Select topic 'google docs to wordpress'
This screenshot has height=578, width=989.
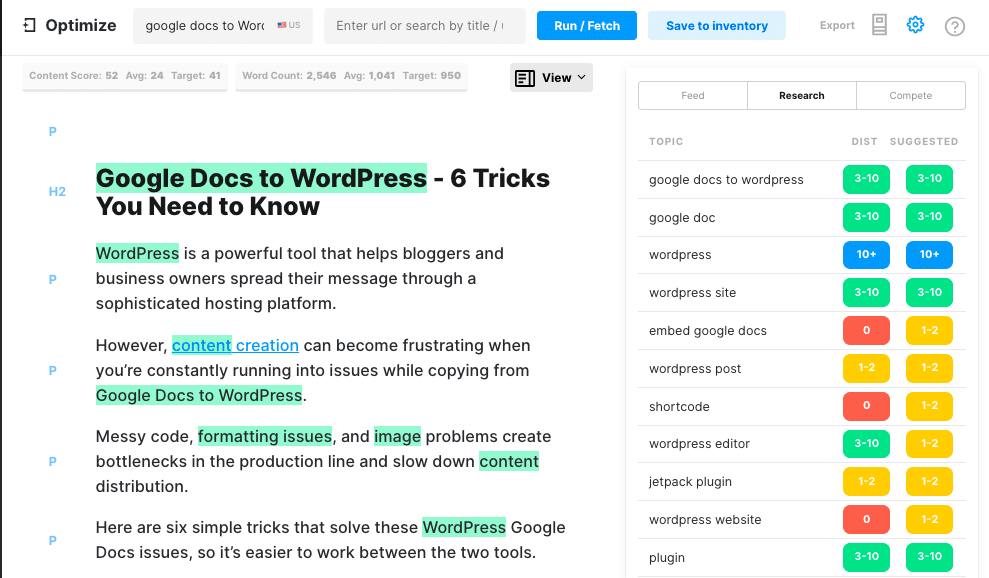(x=726, y=180)
